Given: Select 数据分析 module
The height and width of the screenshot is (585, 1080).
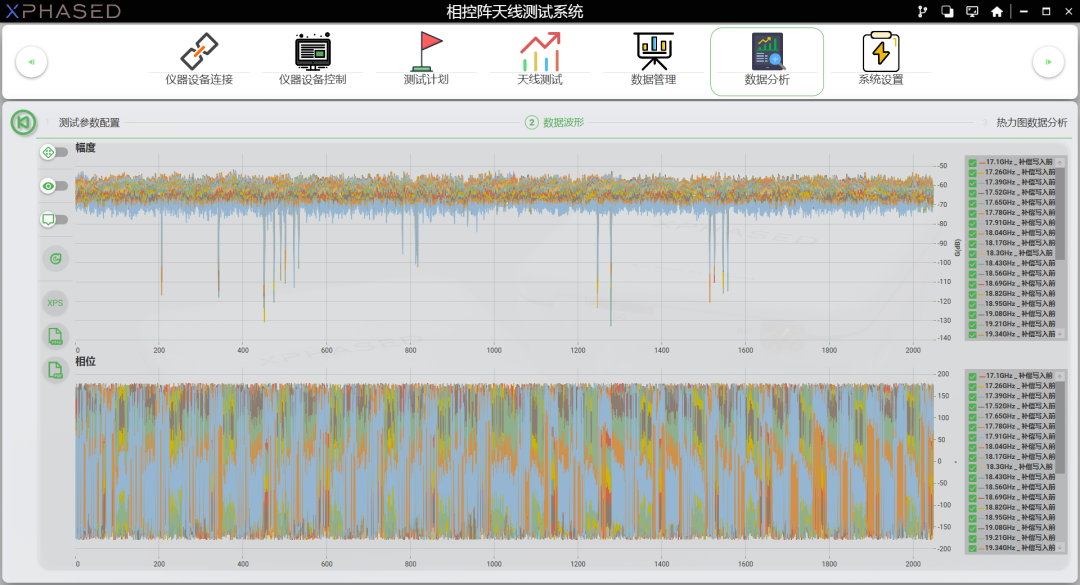Looking at the screenshot, I should 767,61.
